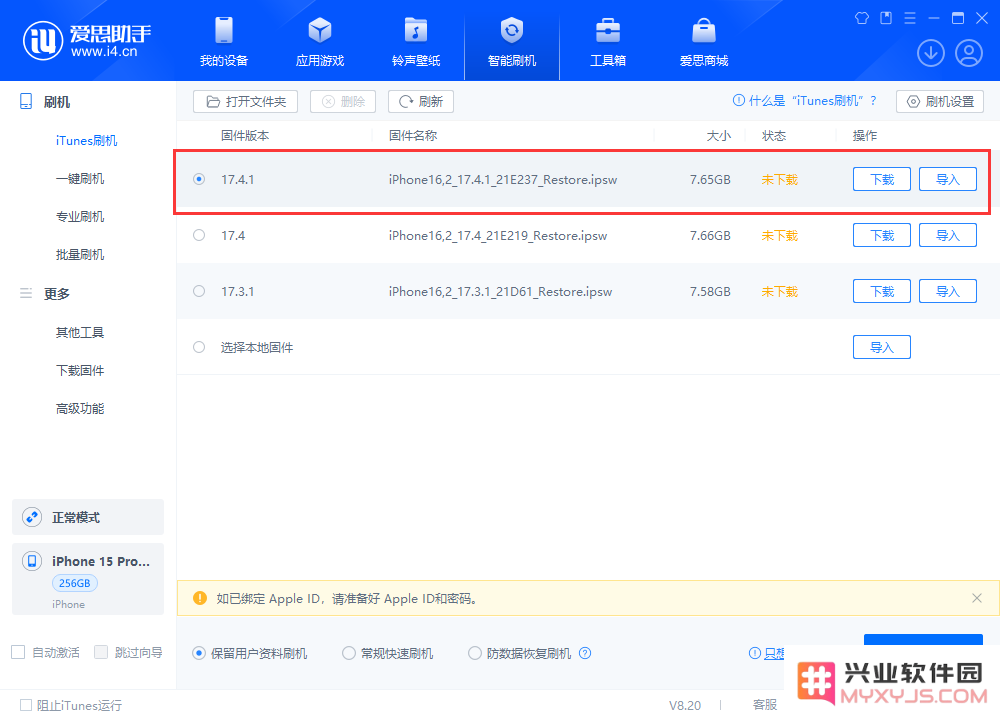Open the 我的设备 tab
The width and height of the screenshot is (1000, 720).
(224, 42)
